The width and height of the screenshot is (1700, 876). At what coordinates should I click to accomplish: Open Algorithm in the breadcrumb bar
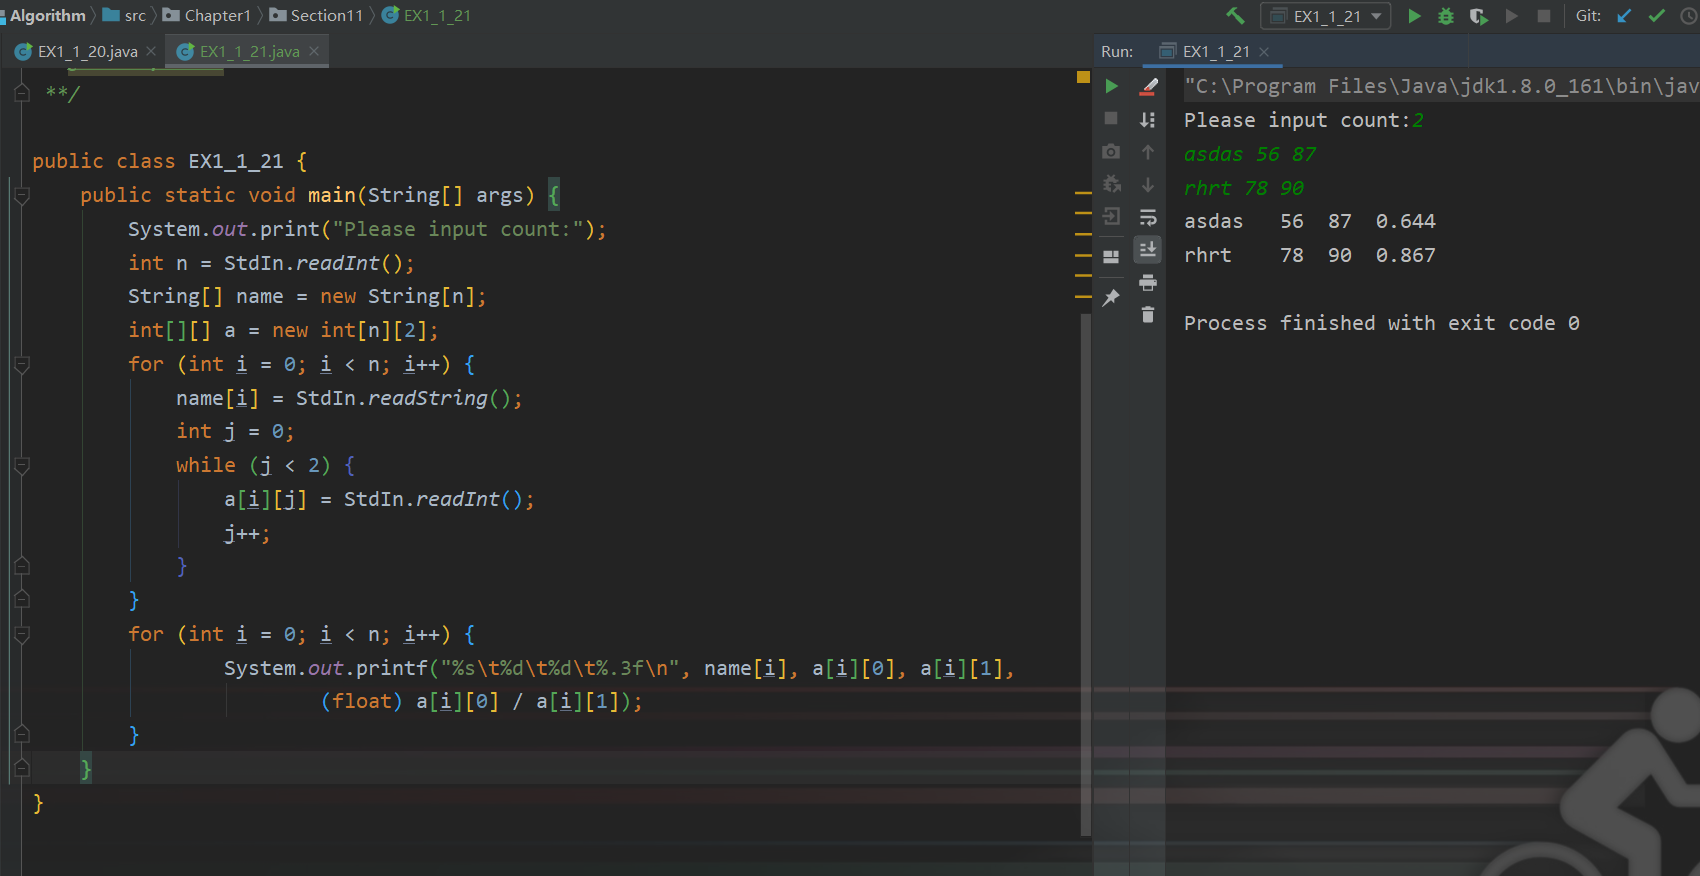click(47, 15)
